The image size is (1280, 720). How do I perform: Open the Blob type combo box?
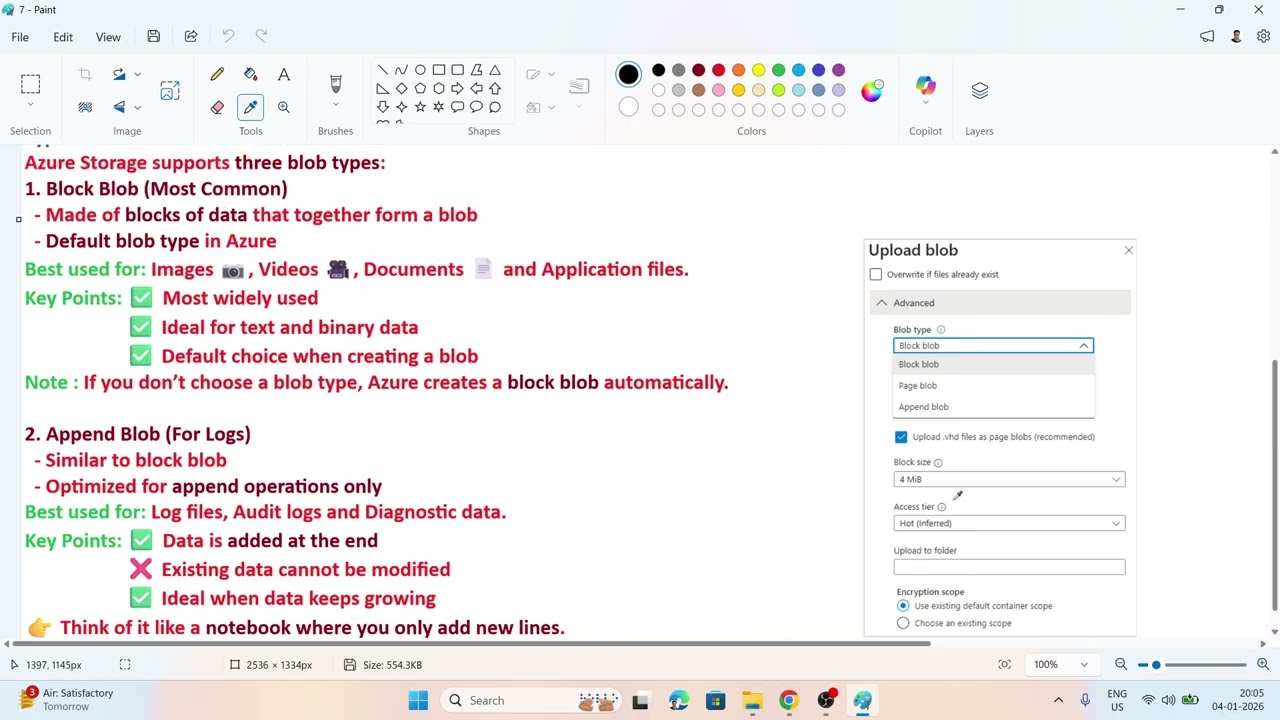(993, 346)
